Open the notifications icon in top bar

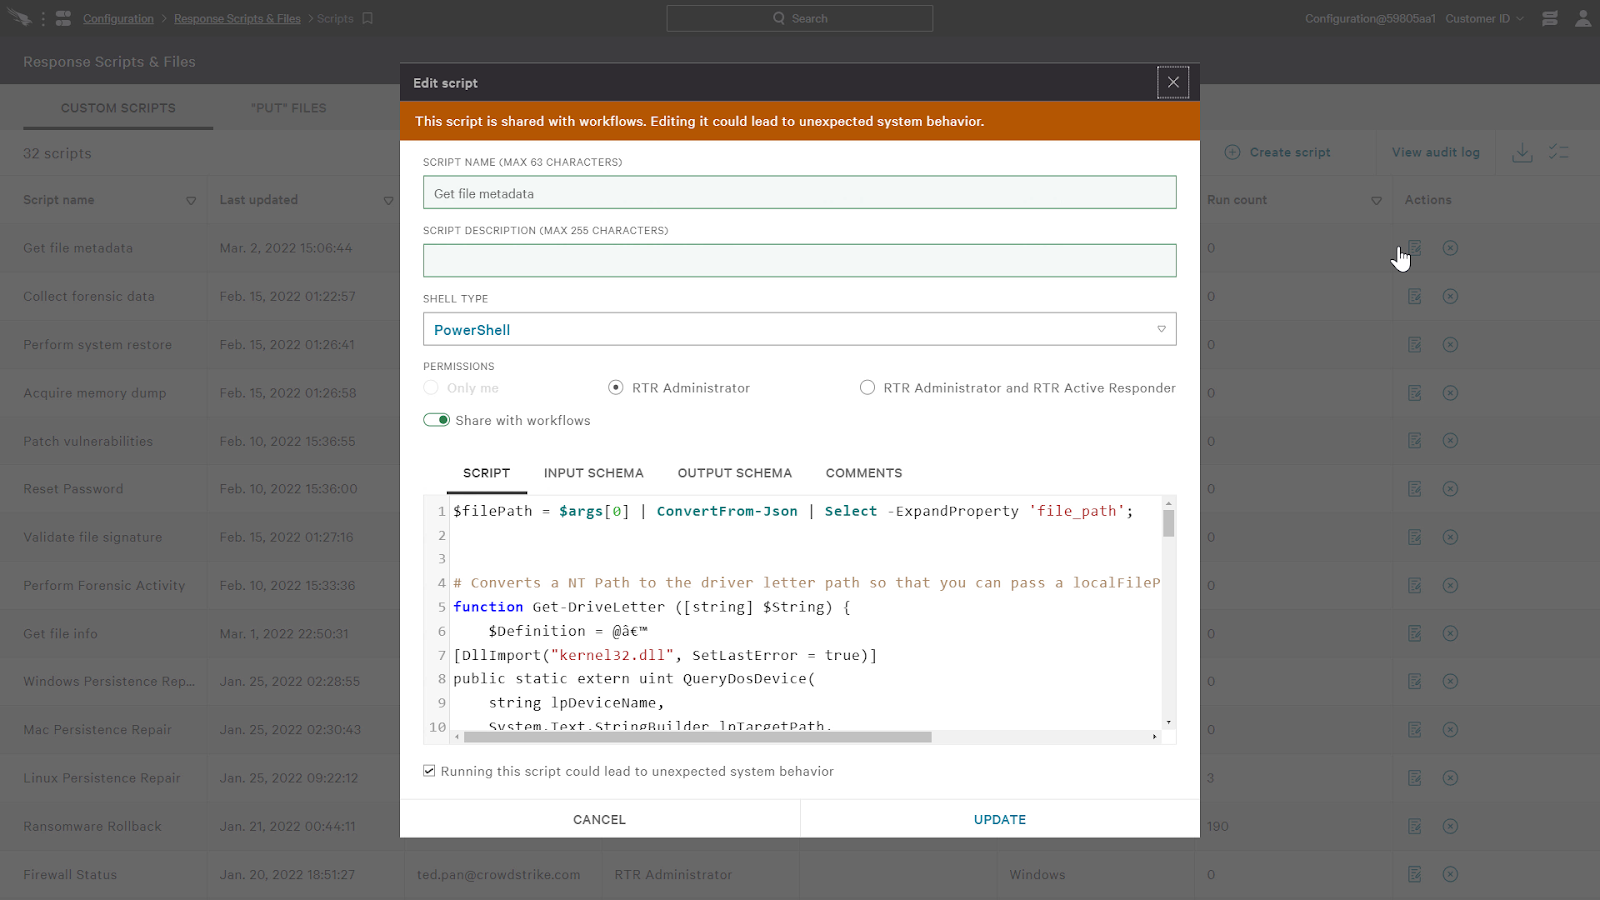coord(1550,18)
